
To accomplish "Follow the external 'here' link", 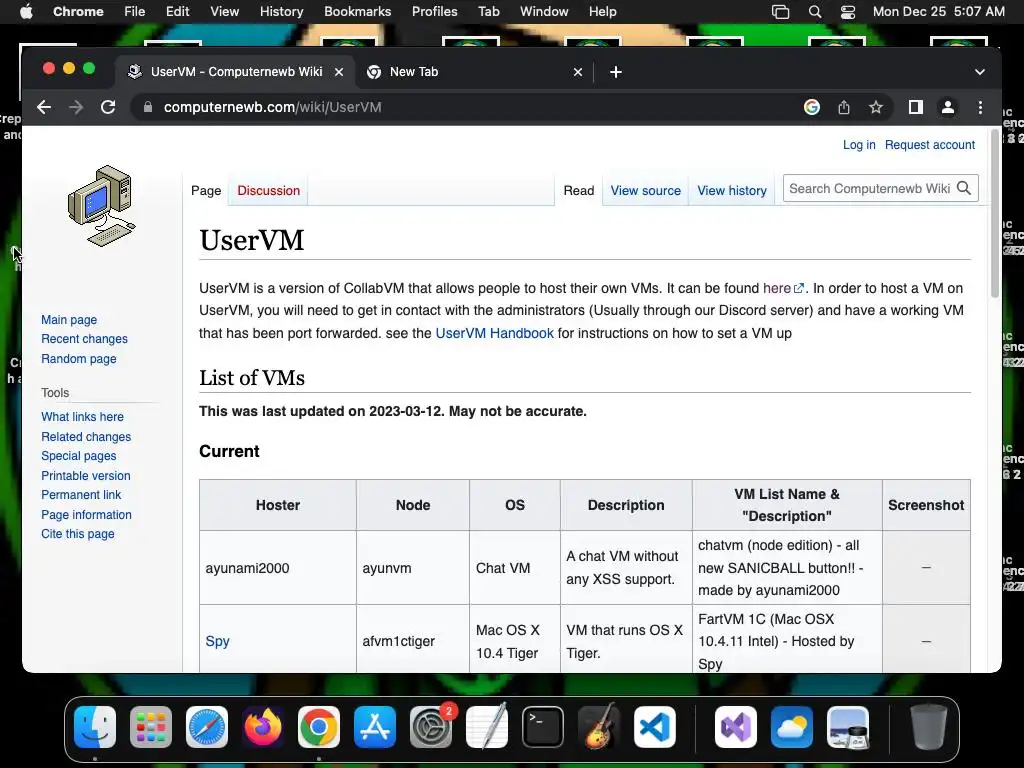I will pyautogui.click(x=783, y=288).
